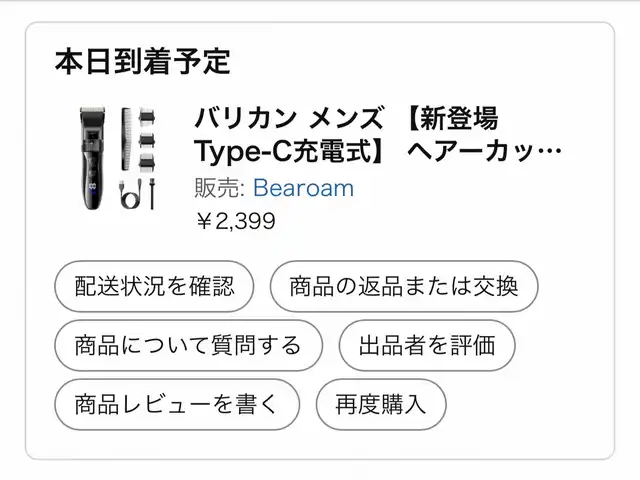Click the USB cable in product image

pyautogui.click(x=129, y=191)
